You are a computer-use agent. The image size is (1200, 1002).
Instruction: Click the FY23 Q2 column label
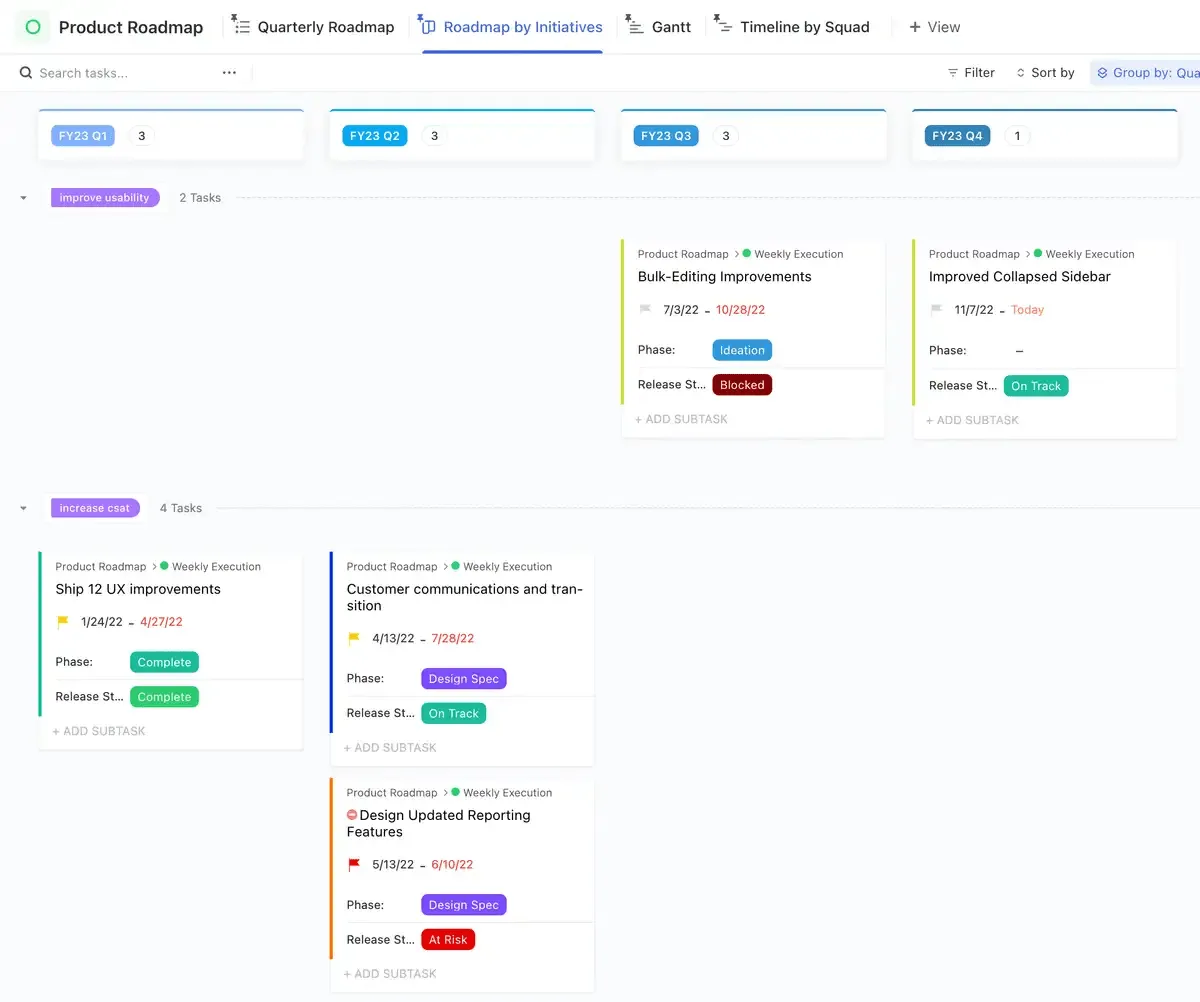coord(375,136)
